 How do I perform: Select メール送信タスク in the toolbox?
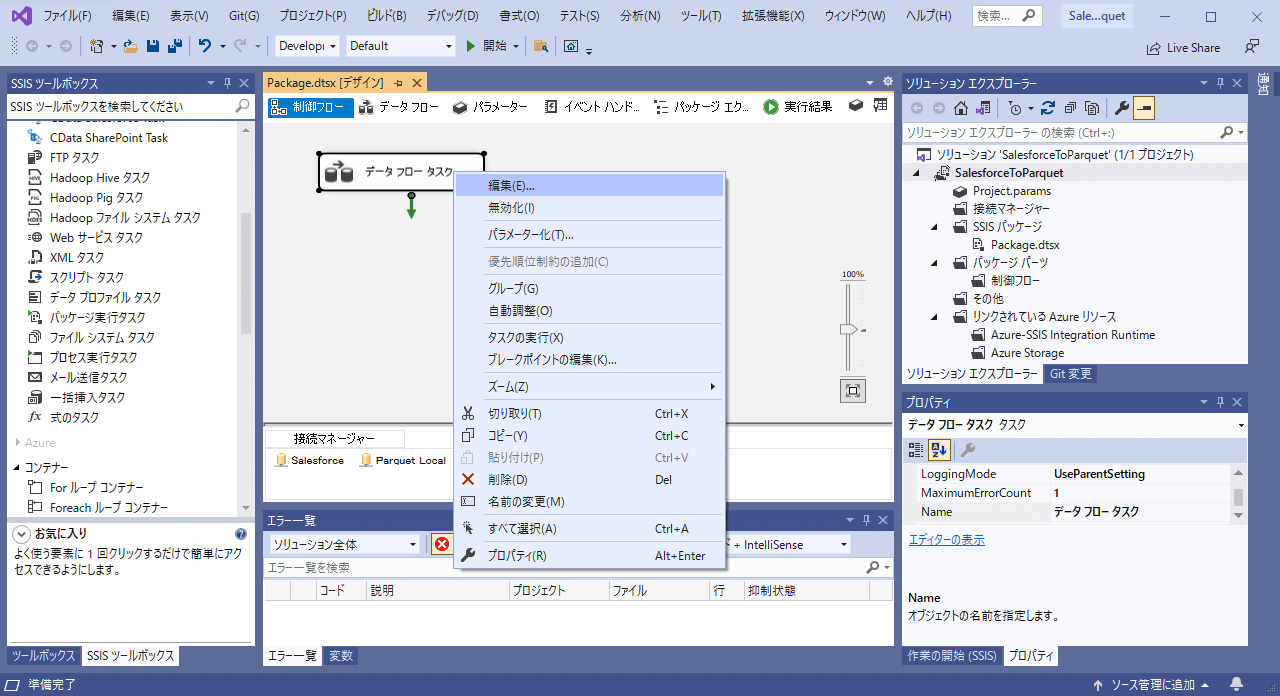point(89,378)
